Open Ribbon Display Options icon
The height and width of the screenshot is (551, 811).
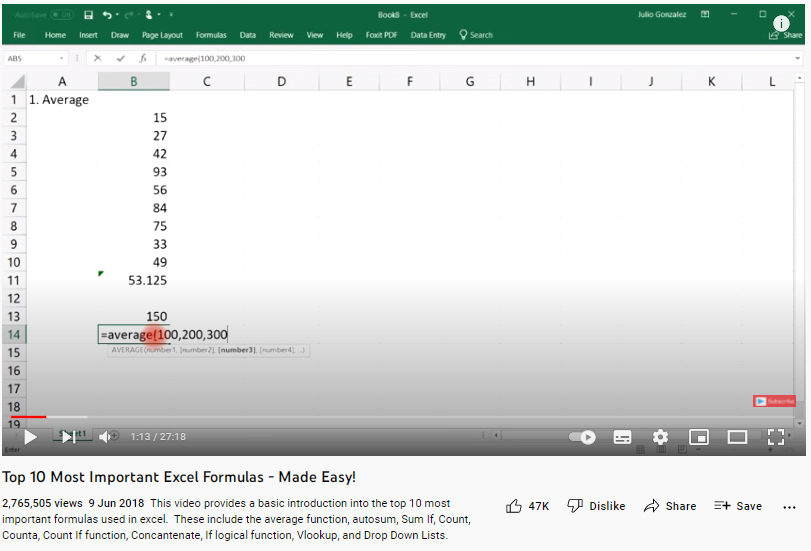[x=705, y=14]
